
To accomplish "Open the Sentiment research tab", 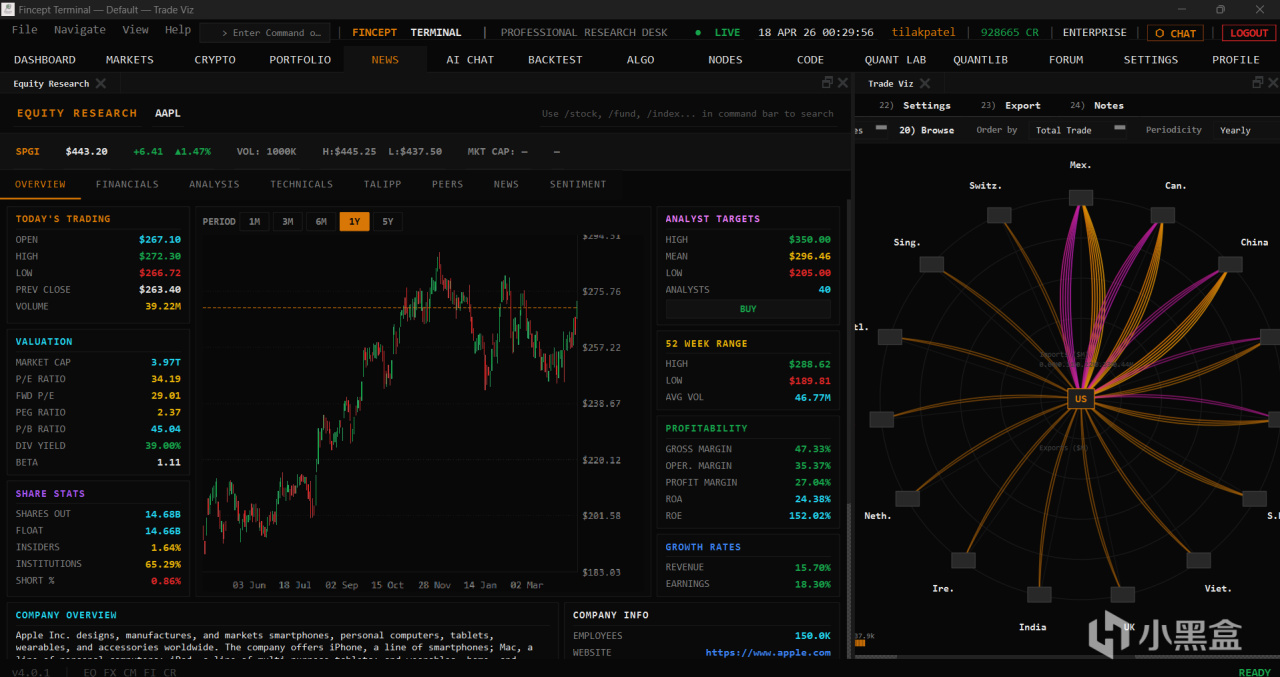I will point(578,184).
